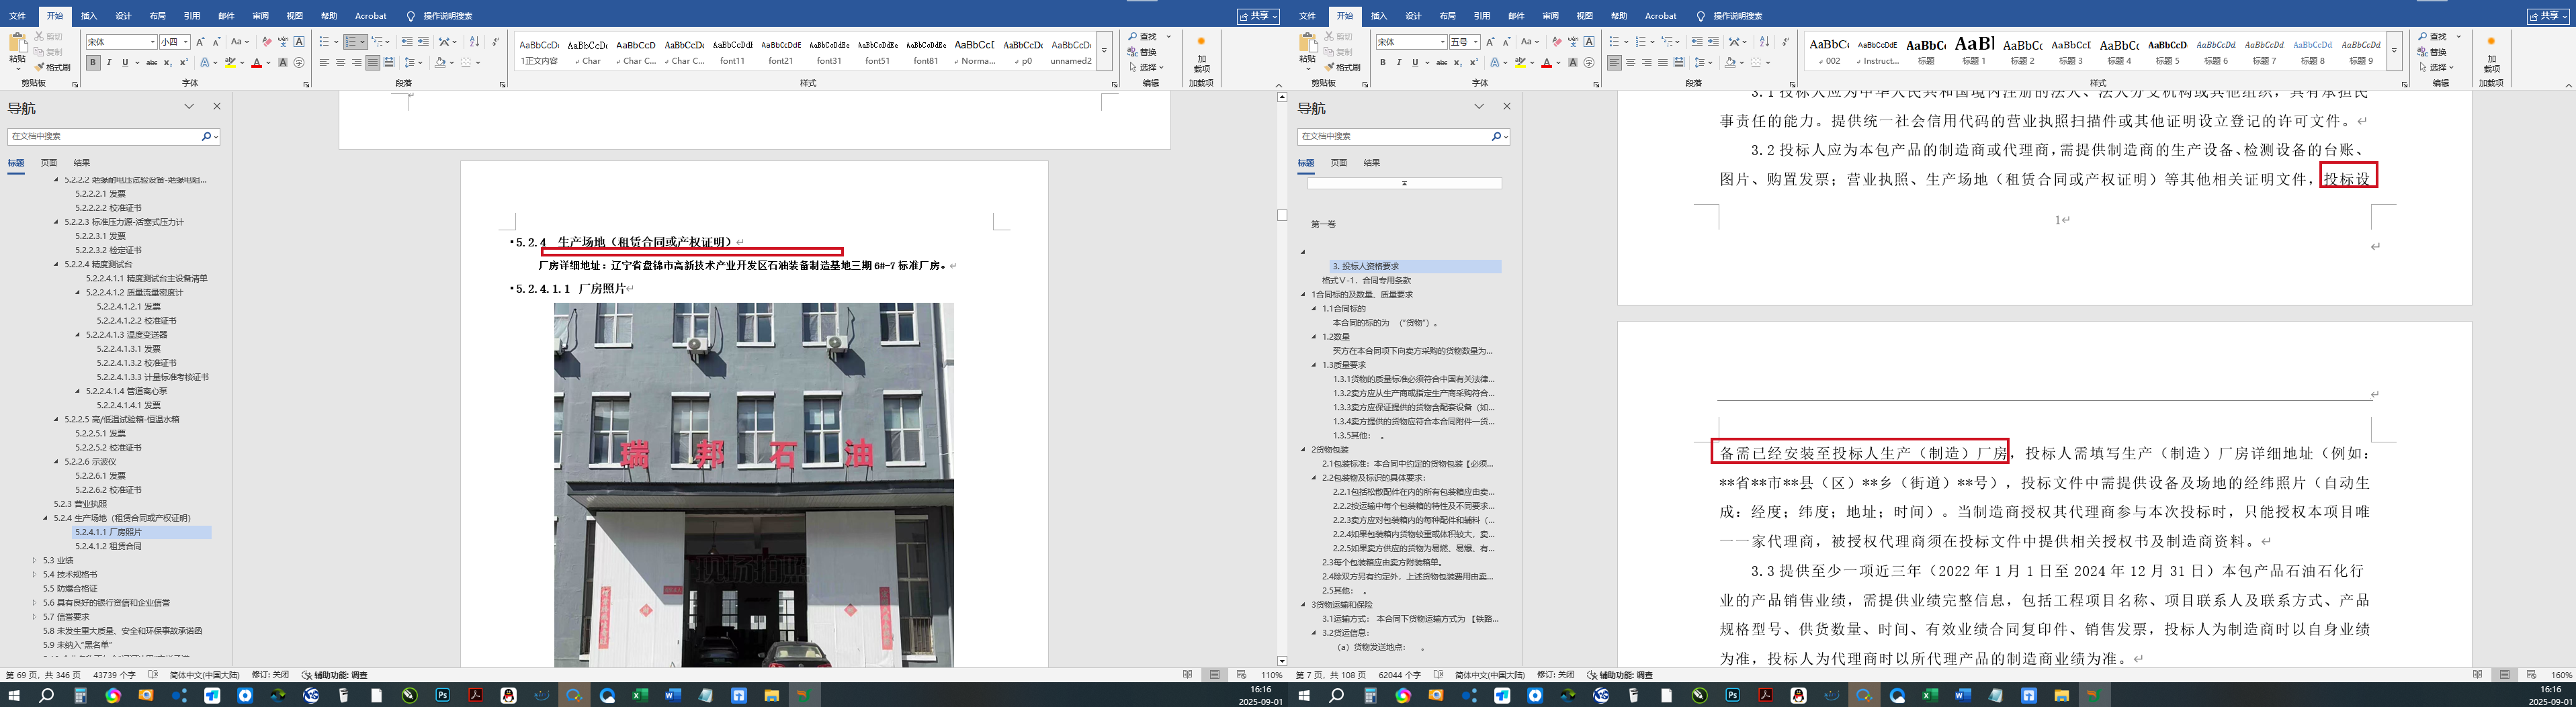The width and height of the screenshot is (2576, 707).
Task: Click Superscript icon in right window ribbon
Action: 1473,63
